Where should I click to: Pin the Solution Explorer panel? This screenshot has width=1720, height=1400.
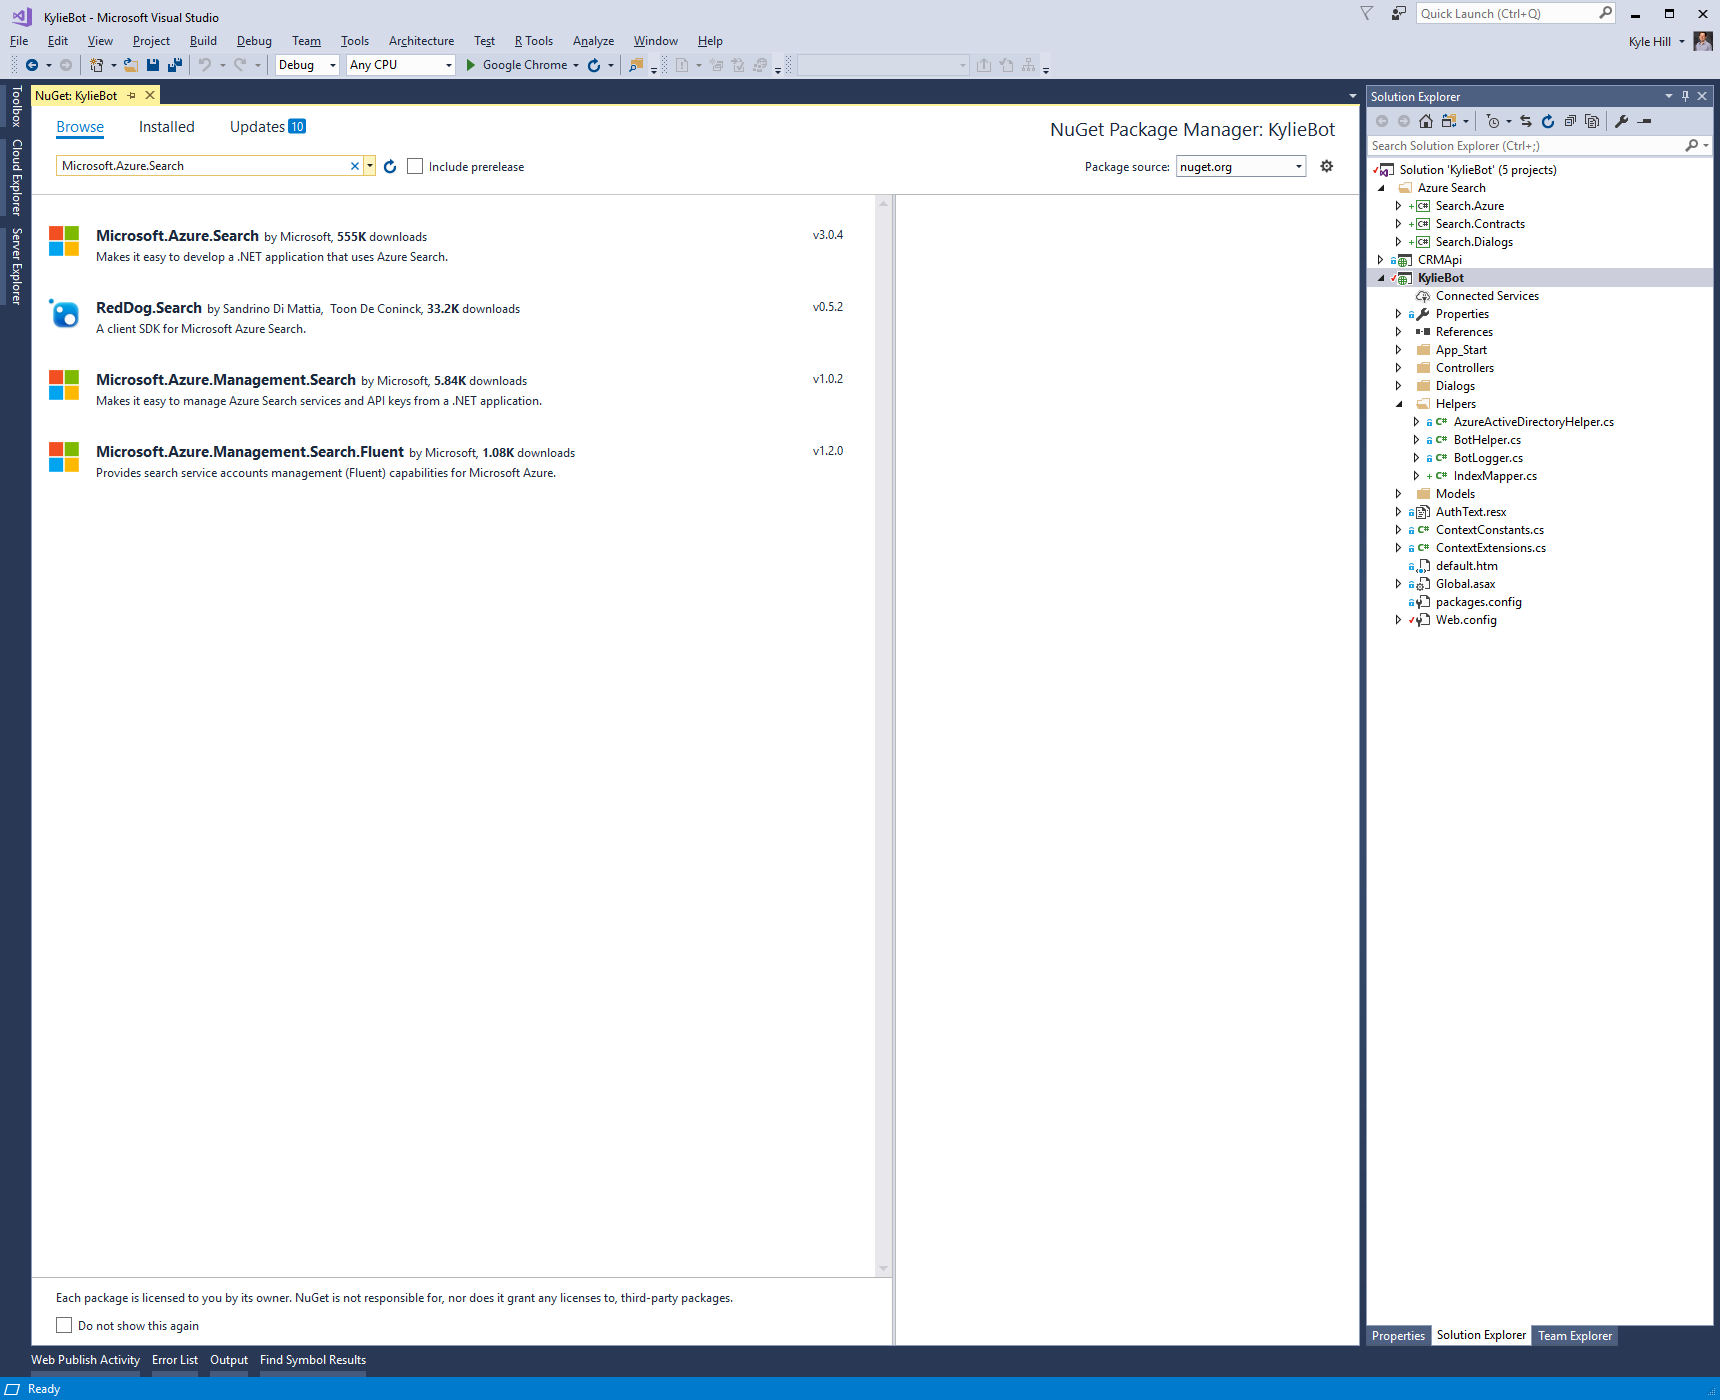pos(1685,96)
